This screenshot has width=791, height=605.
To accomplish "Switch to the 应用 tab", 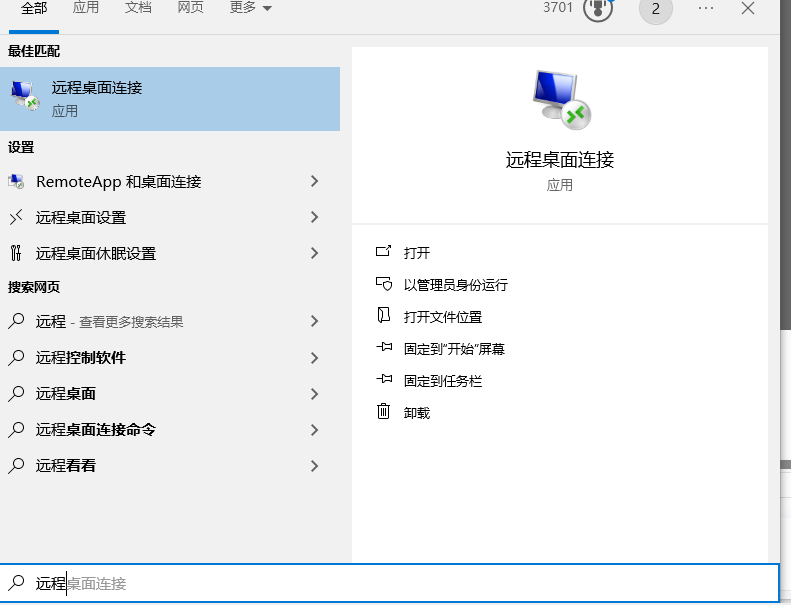I will (x=86, y=8).
